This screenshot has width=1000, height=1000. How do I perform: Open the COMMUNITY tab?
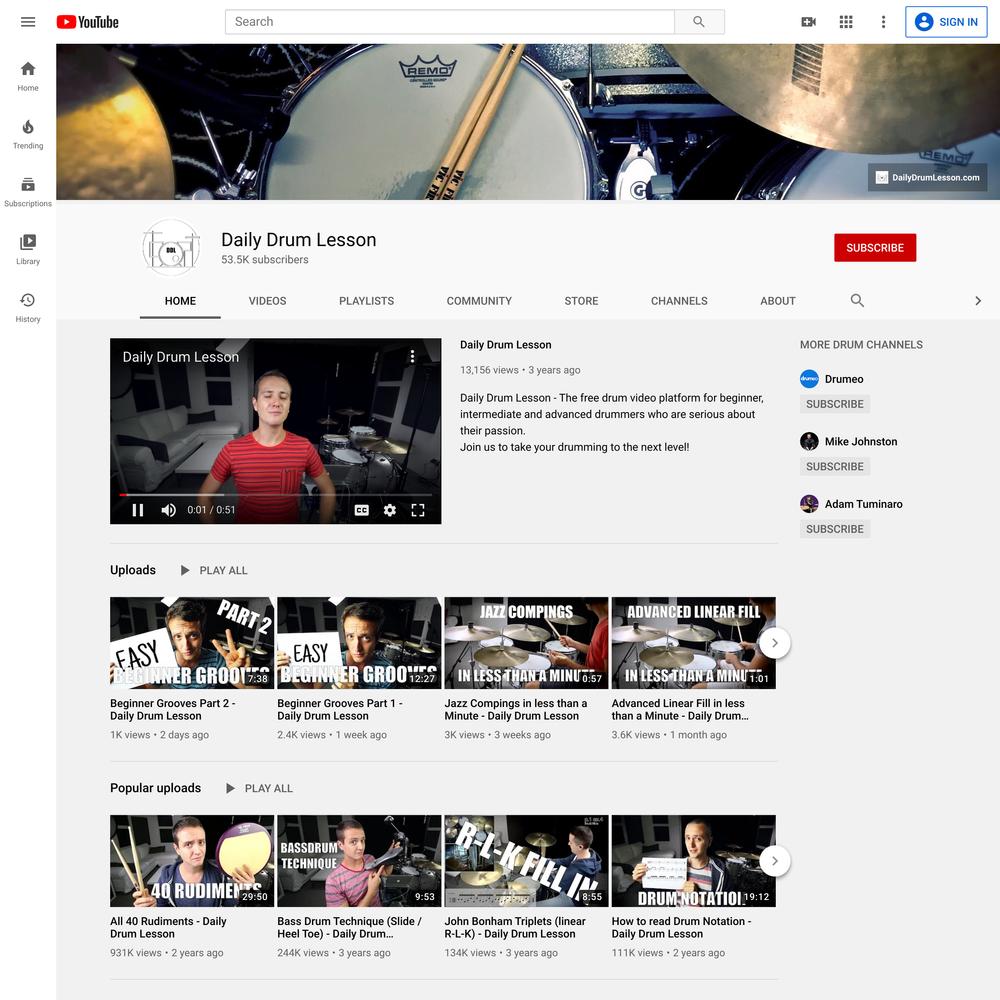[x=479, y=301]
